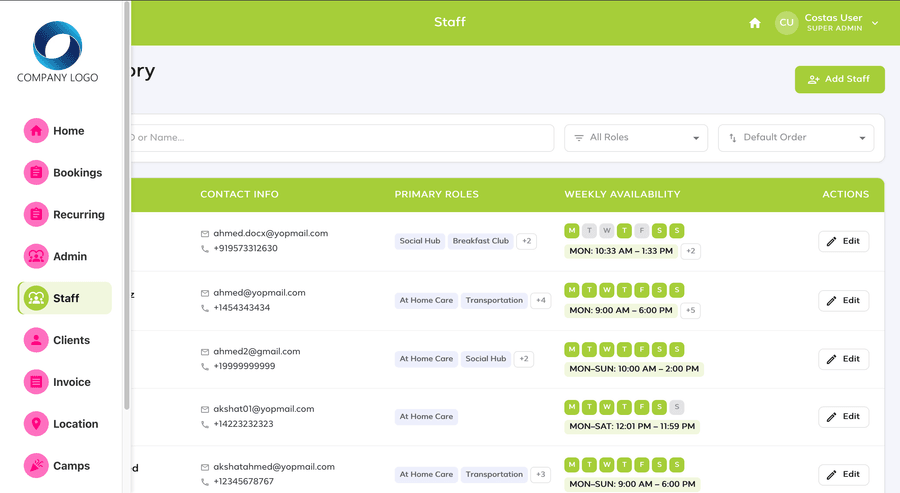Edit the ahmed2@gmail.com staff row
The image size is (900, 493).
pos(843,359)
